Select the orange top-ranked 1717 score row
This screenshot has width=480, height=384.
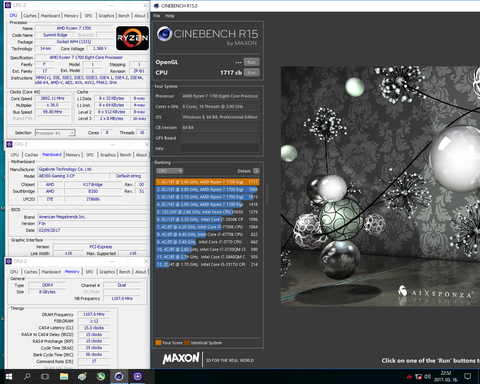coord(207,182)
